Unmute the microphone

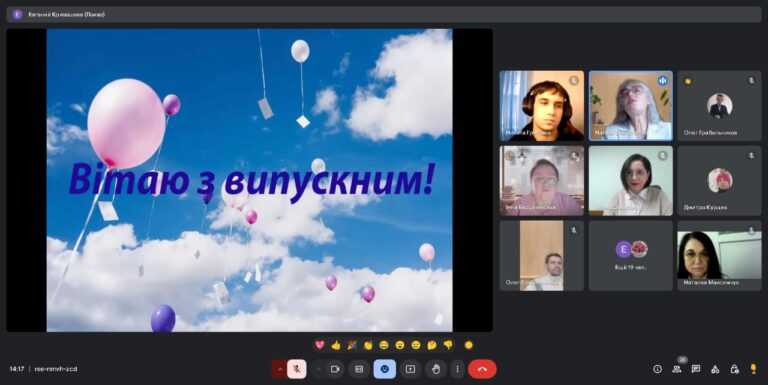tap(296, 369)
